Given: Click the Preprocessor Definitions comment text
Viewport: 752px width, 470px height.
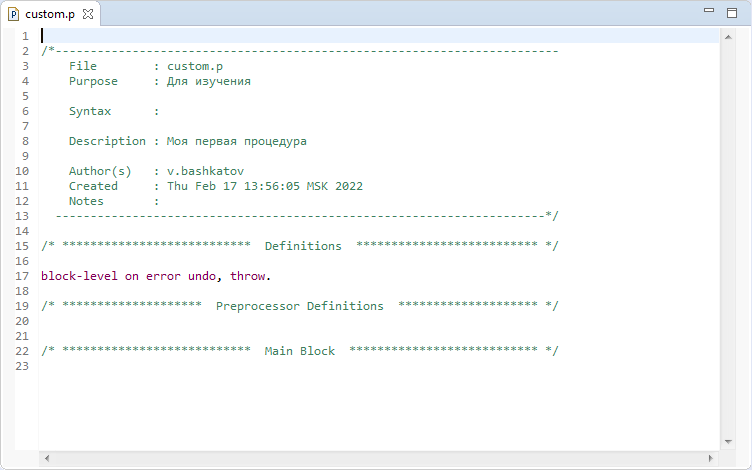Looking at the screenshot, I should 300,306.
